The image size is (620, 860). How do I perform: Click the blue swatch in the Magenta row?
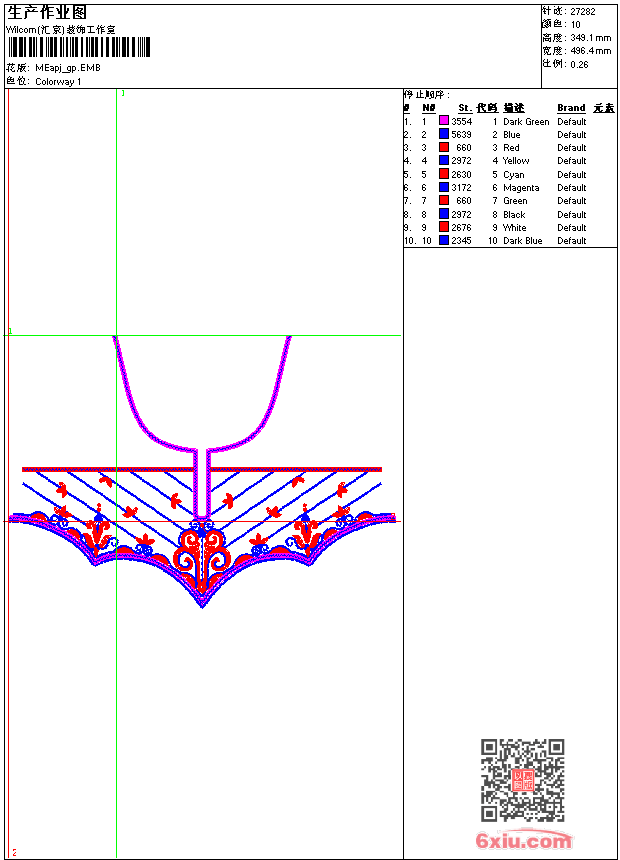444,187
